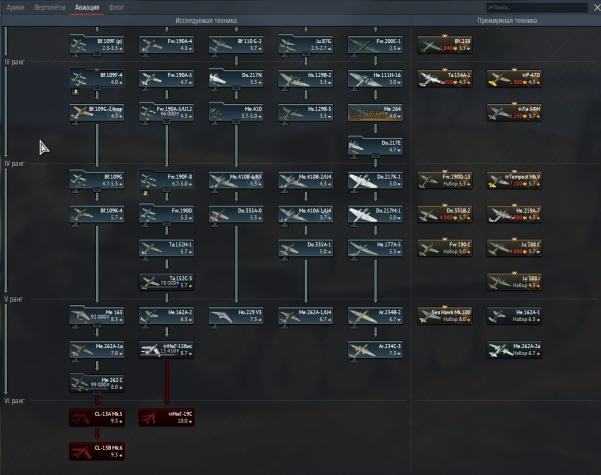Select the He.162A-1 pack card
This screenshot has height=475, width=601.
pos(514,316)
